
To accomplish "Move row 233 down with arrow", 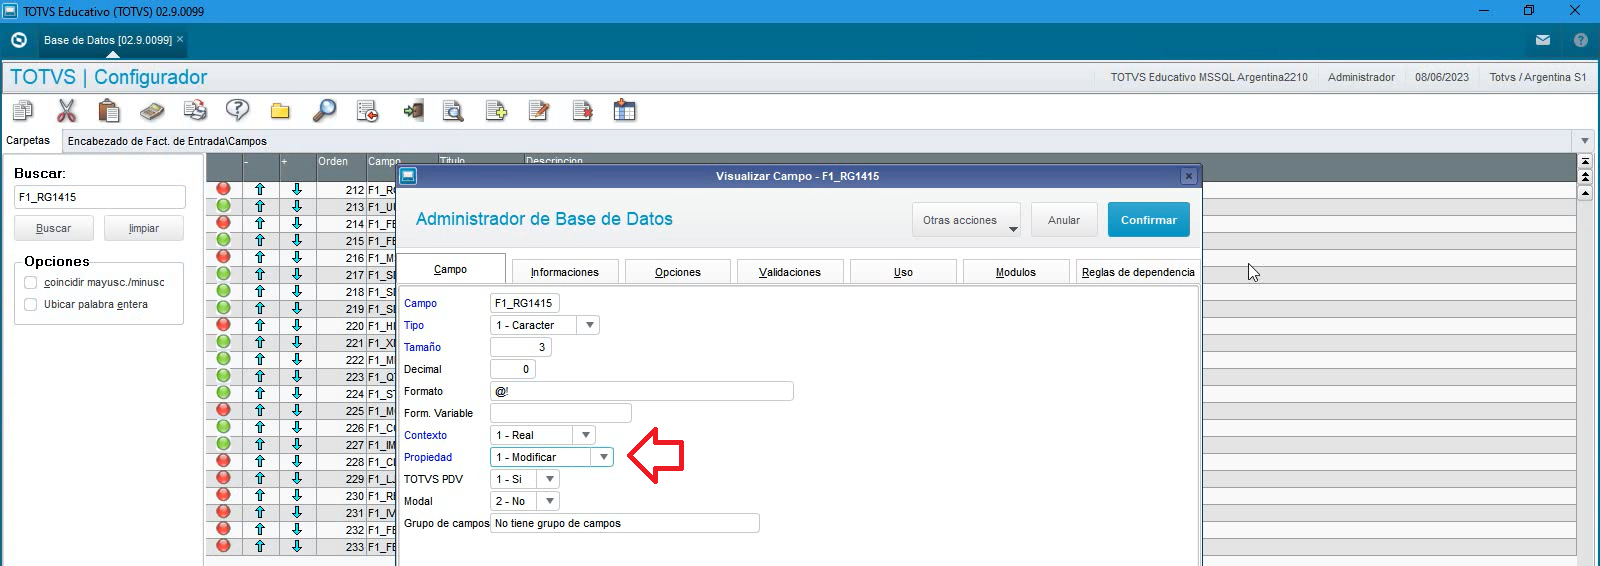I will pos(297,546).
